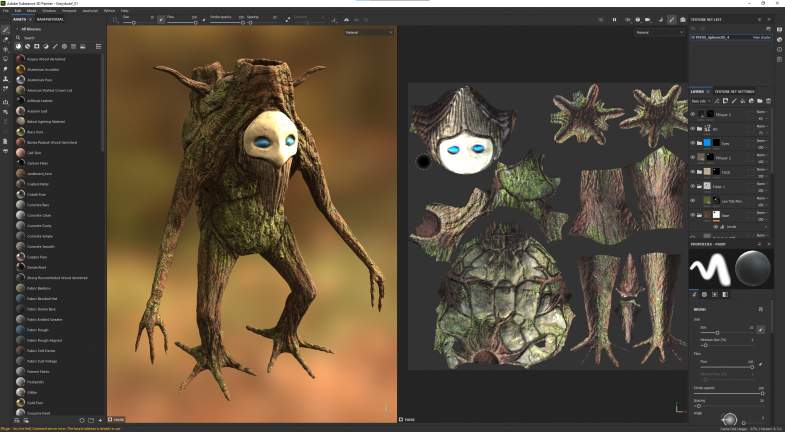Click the Eyes layer blue color thumbnail
Screen dimensions: 785x432
[x=707, y=143]
